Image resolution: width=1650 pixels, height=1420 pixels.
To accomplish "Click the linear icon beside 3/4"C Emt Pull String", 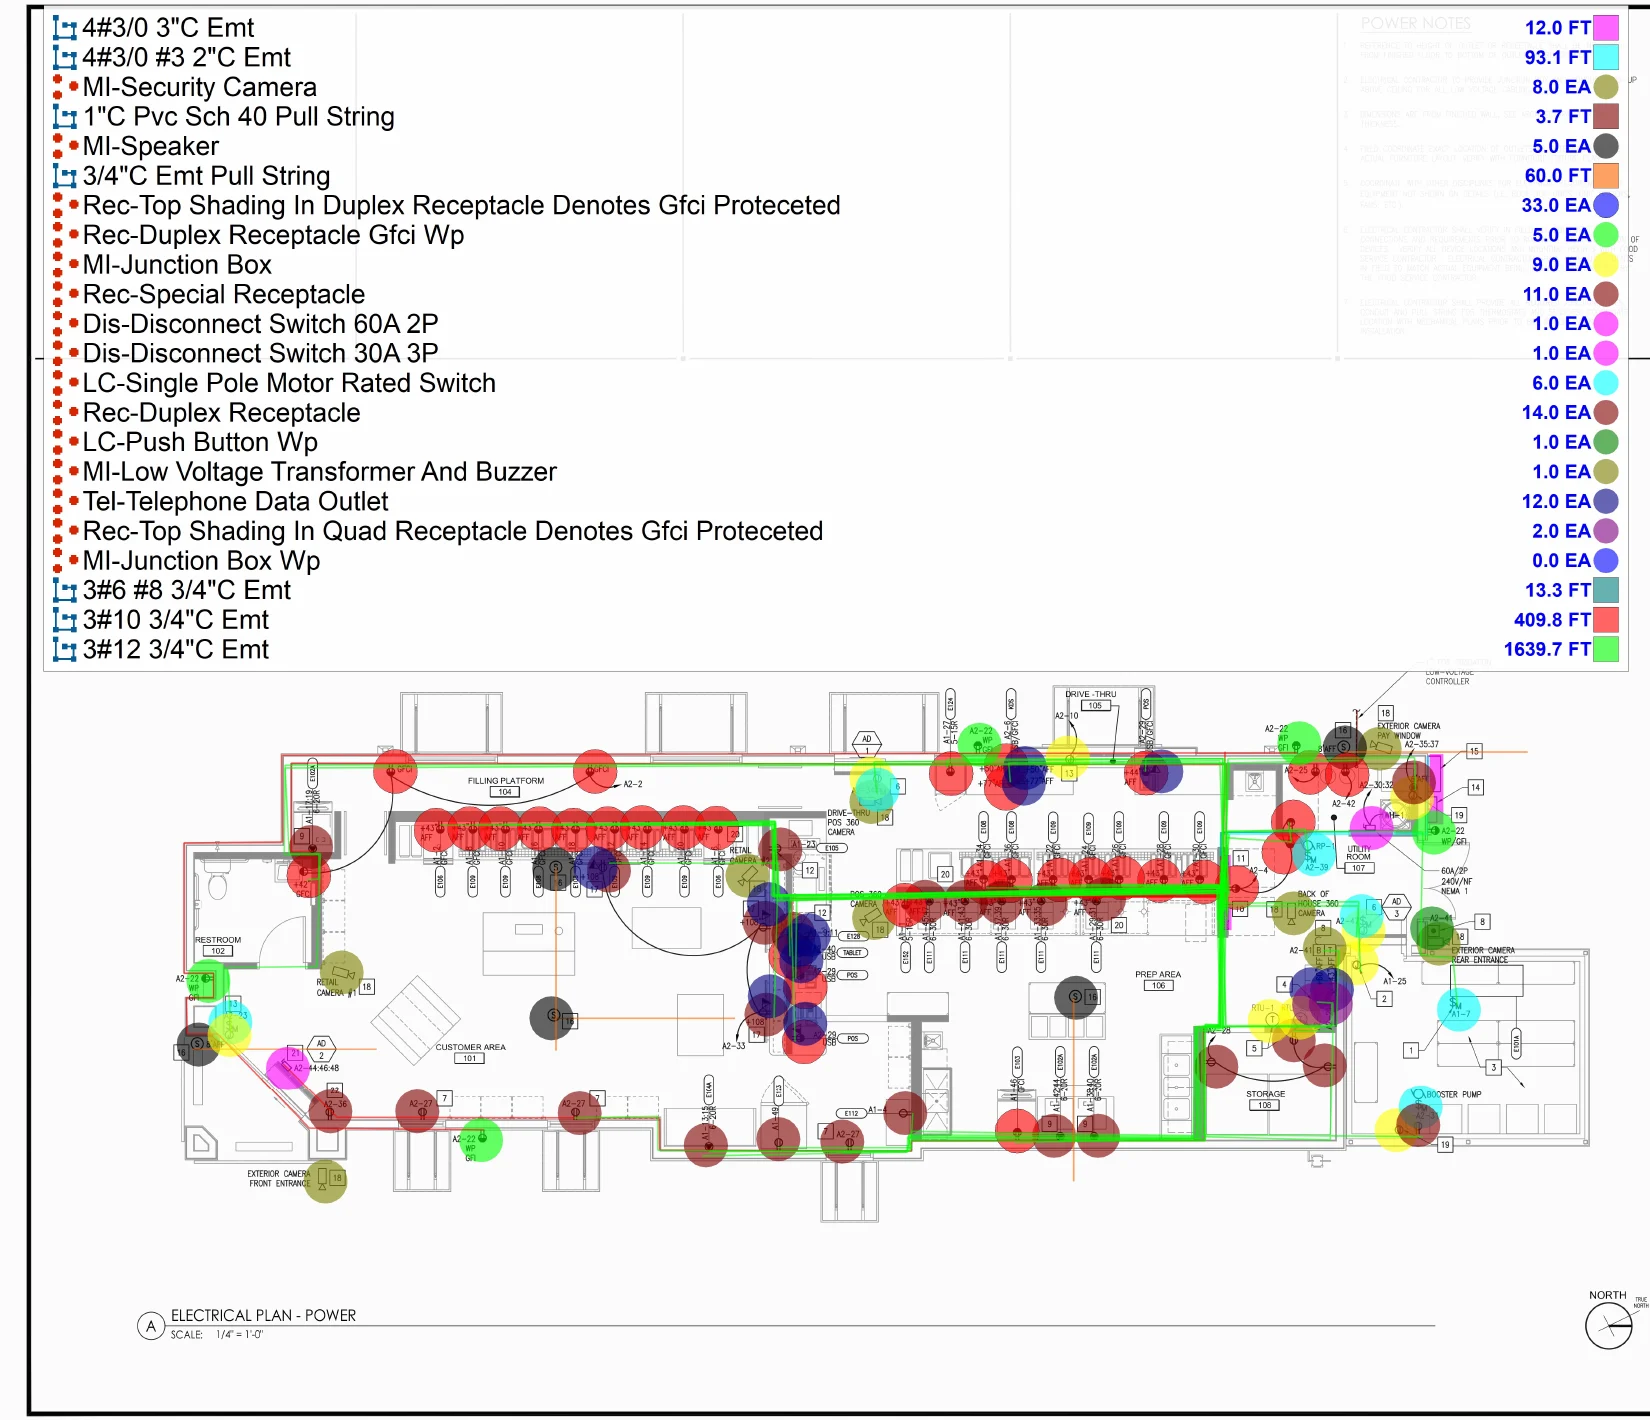I will pyautogui.click(x=65, y=177).
